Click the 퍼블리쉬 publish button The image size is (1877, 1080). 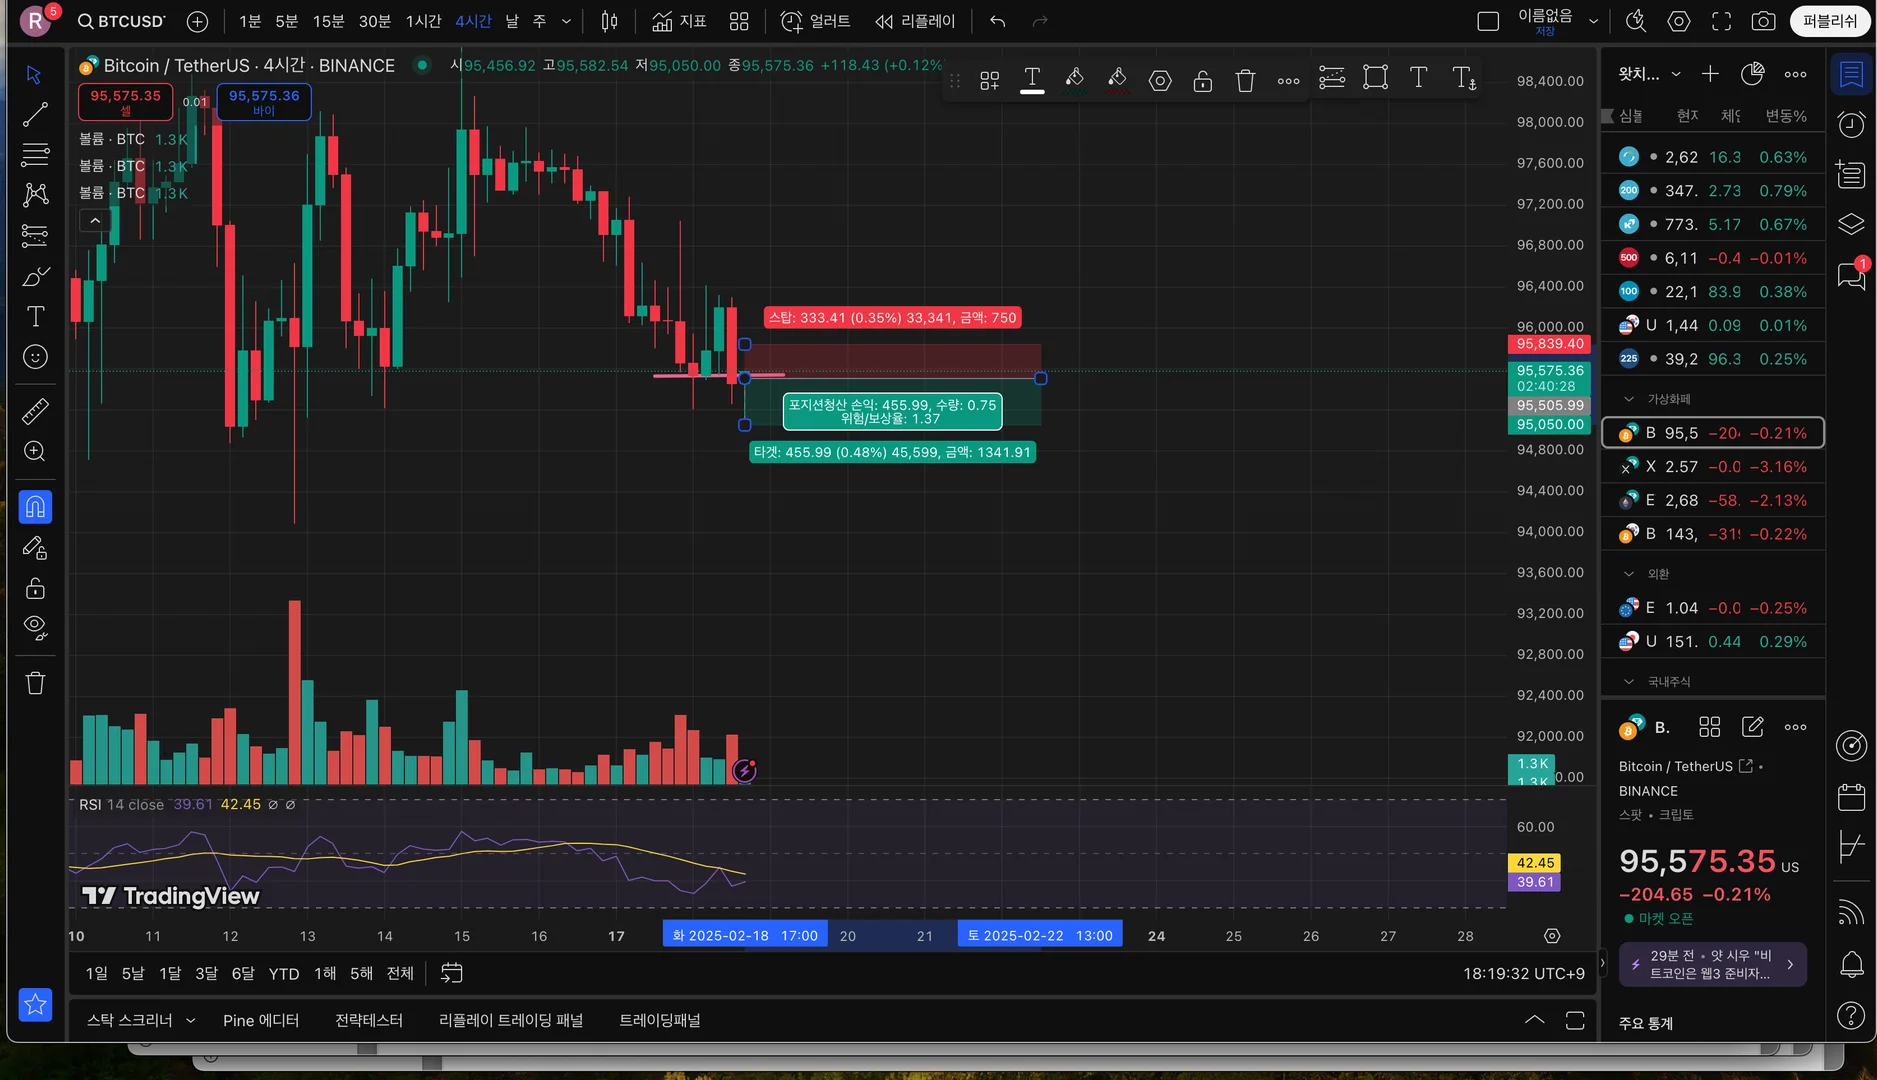pyautogui.click(x=1830, y=21)
